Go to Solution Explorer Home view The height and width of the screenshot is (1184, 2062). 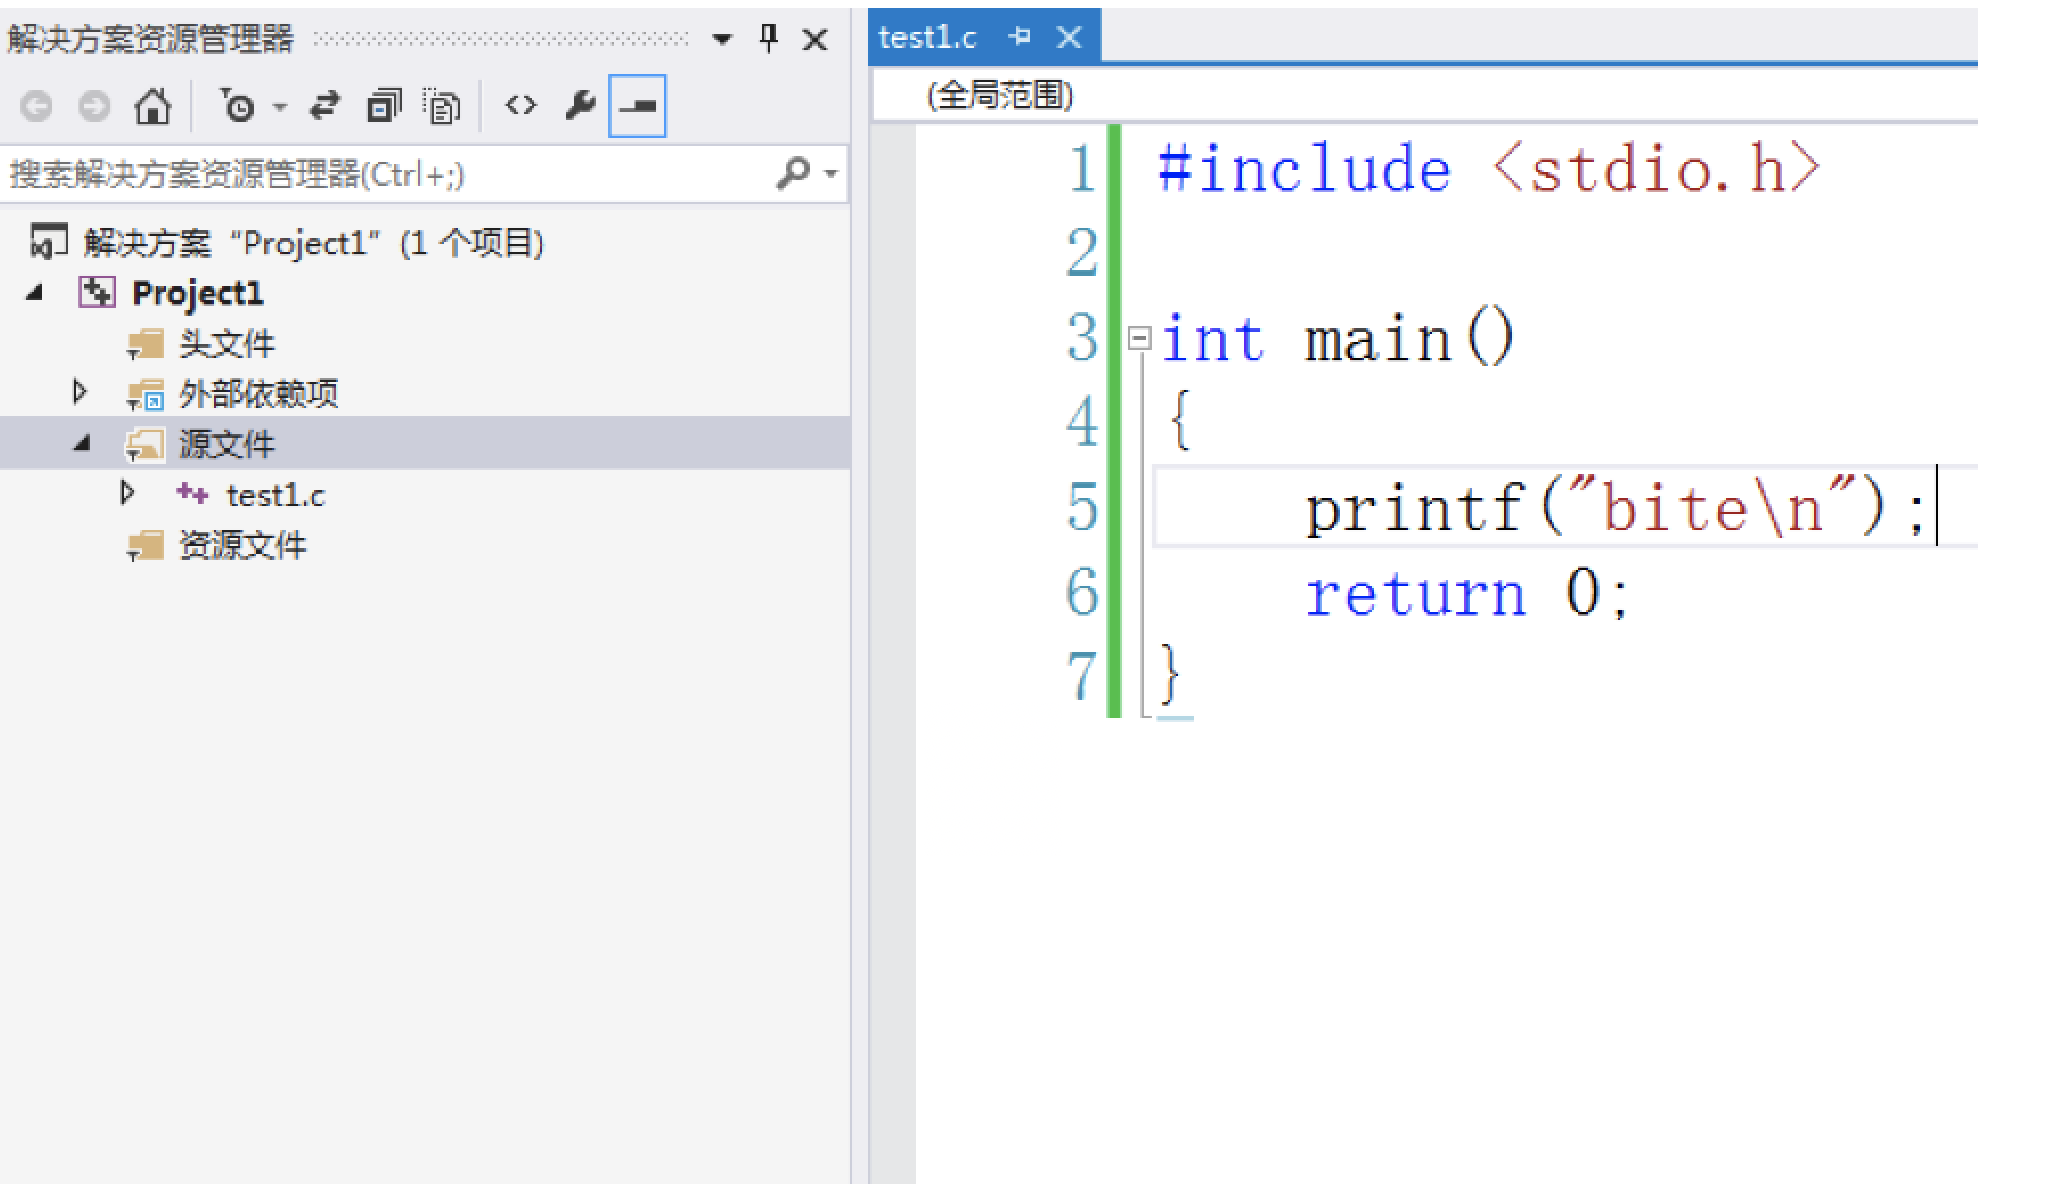click(153, 106)
